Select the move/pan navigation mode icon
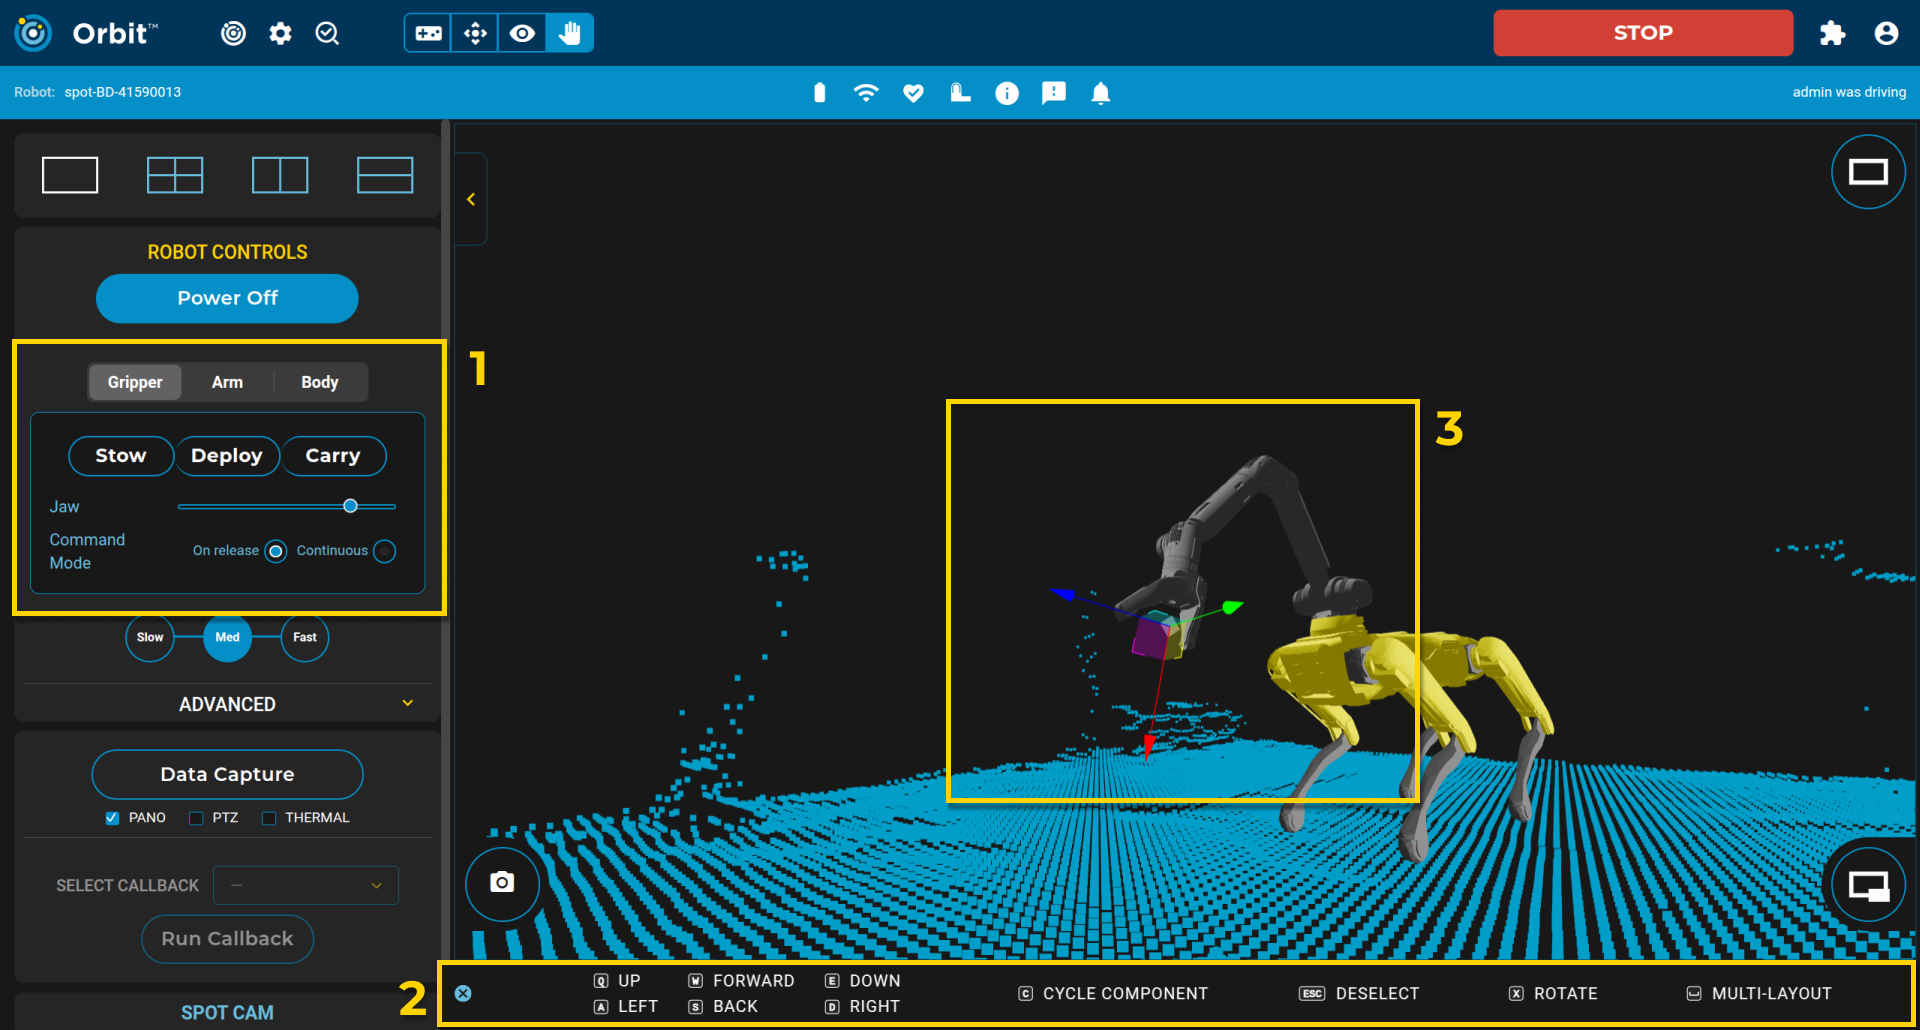 (x=474, y=32)
